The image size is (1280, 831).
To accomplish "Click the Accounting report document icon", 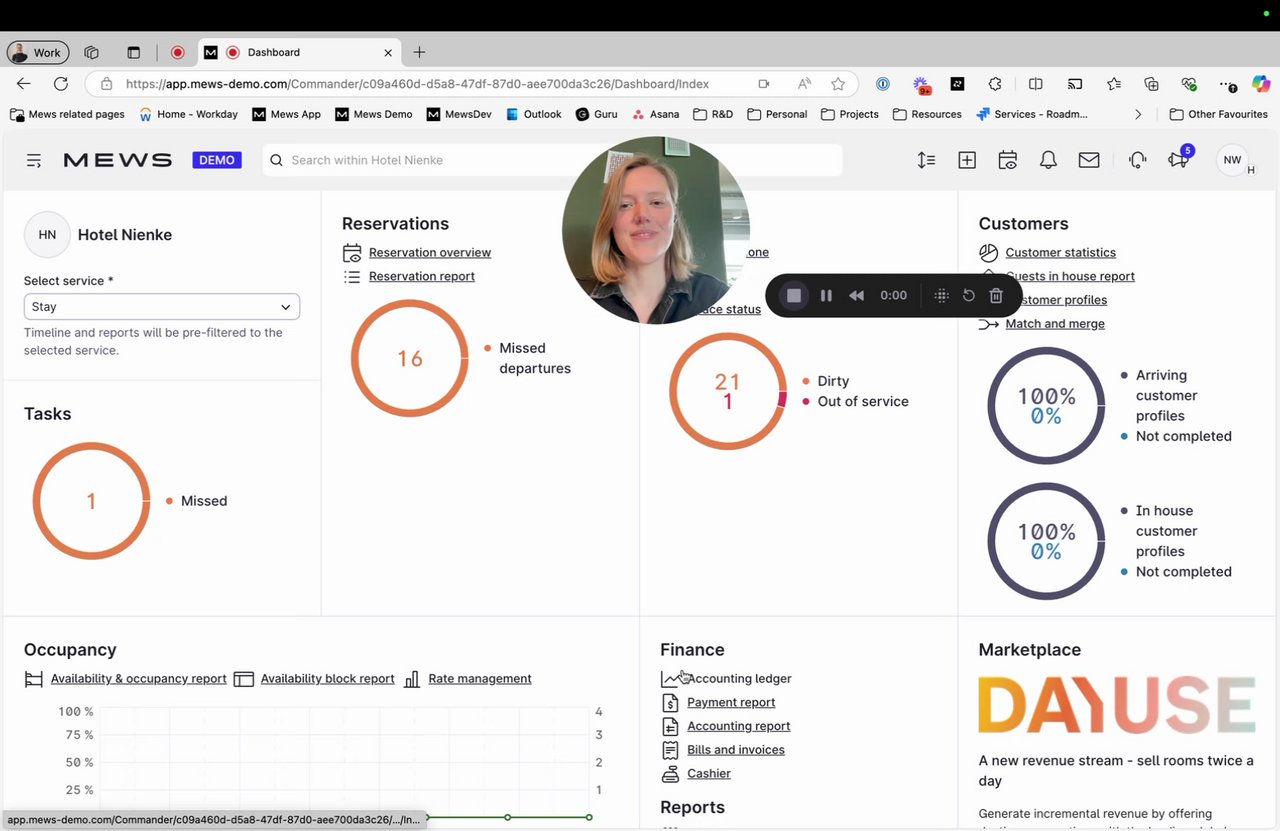I will (670, 726).
